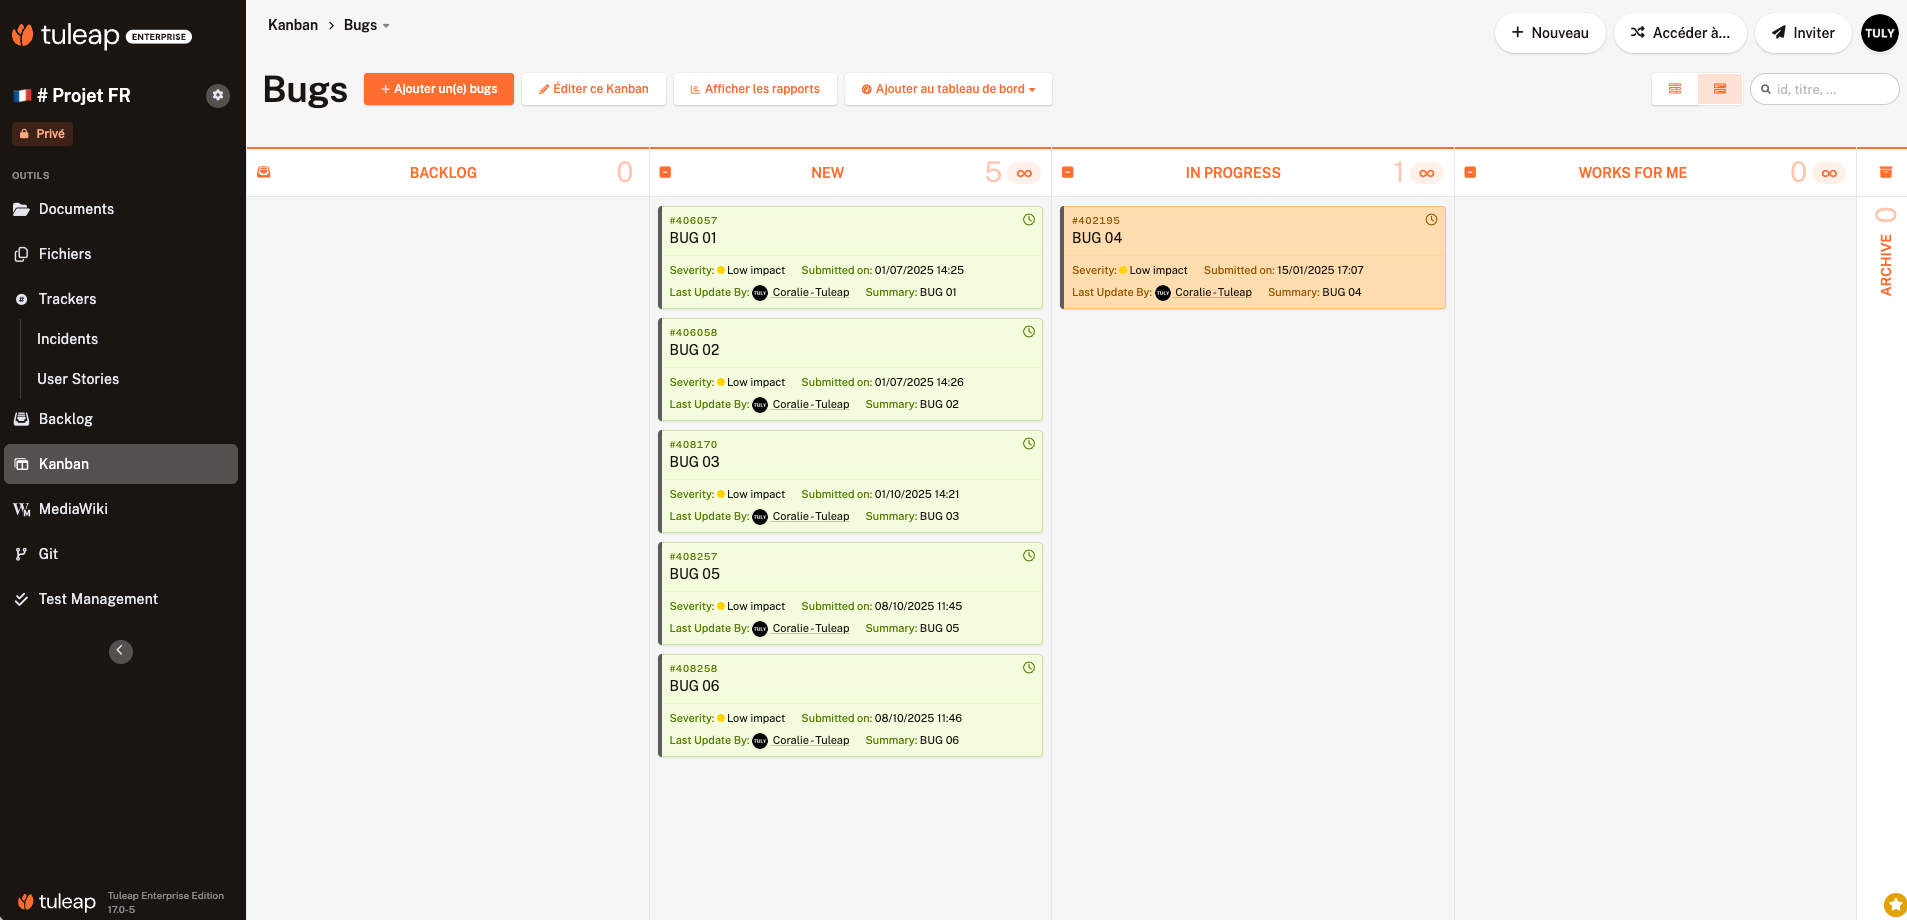The height and width of the screenshot is (920, 1907).
Task: Open artifact #406057 link
Action: click(x=694, y=221)
